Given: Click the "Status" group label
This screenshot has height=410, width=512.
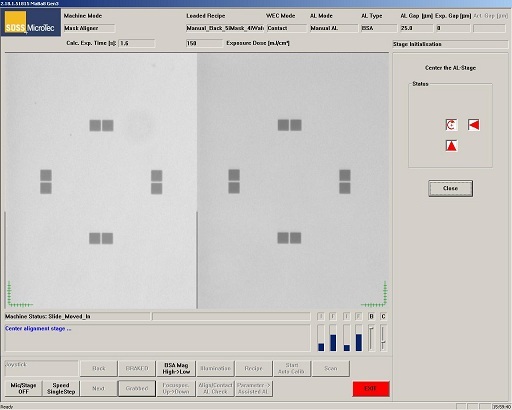Looking at the screenshot, I should [420, 84].
